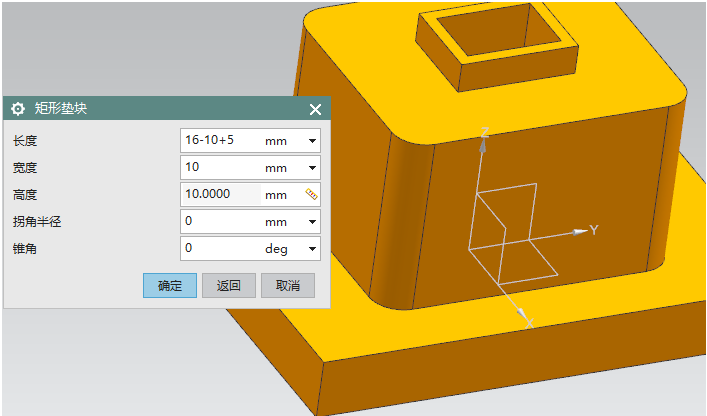Click the 长度 label
This screenshot has width=707, height=416.
pos(25,141)
